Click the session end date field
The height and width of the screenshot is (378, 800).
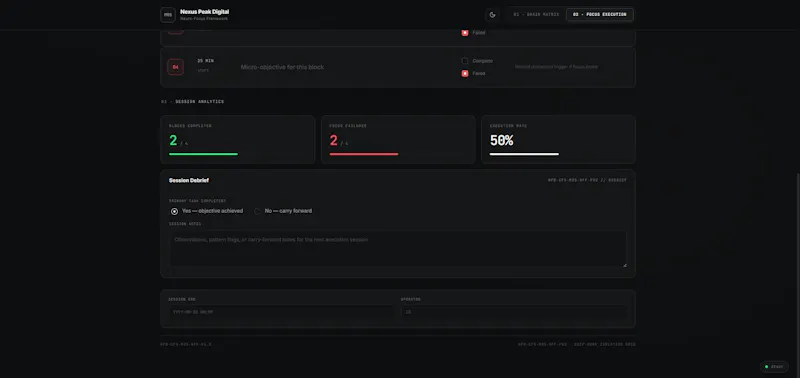tap(282, 312)
